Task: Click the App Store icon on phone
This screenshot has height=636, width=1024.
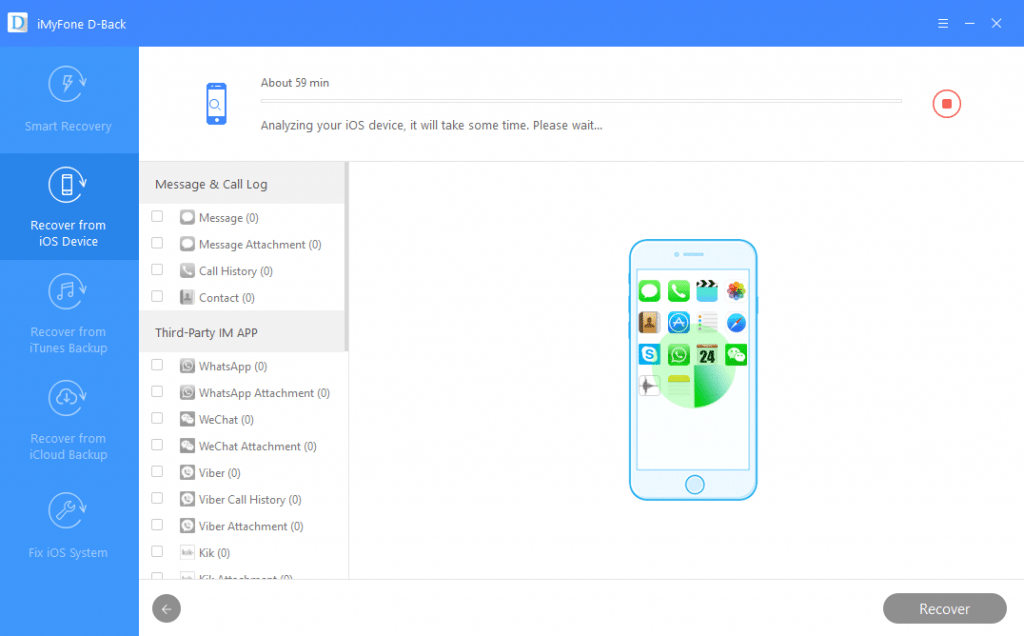Action: tap(679, 323)
